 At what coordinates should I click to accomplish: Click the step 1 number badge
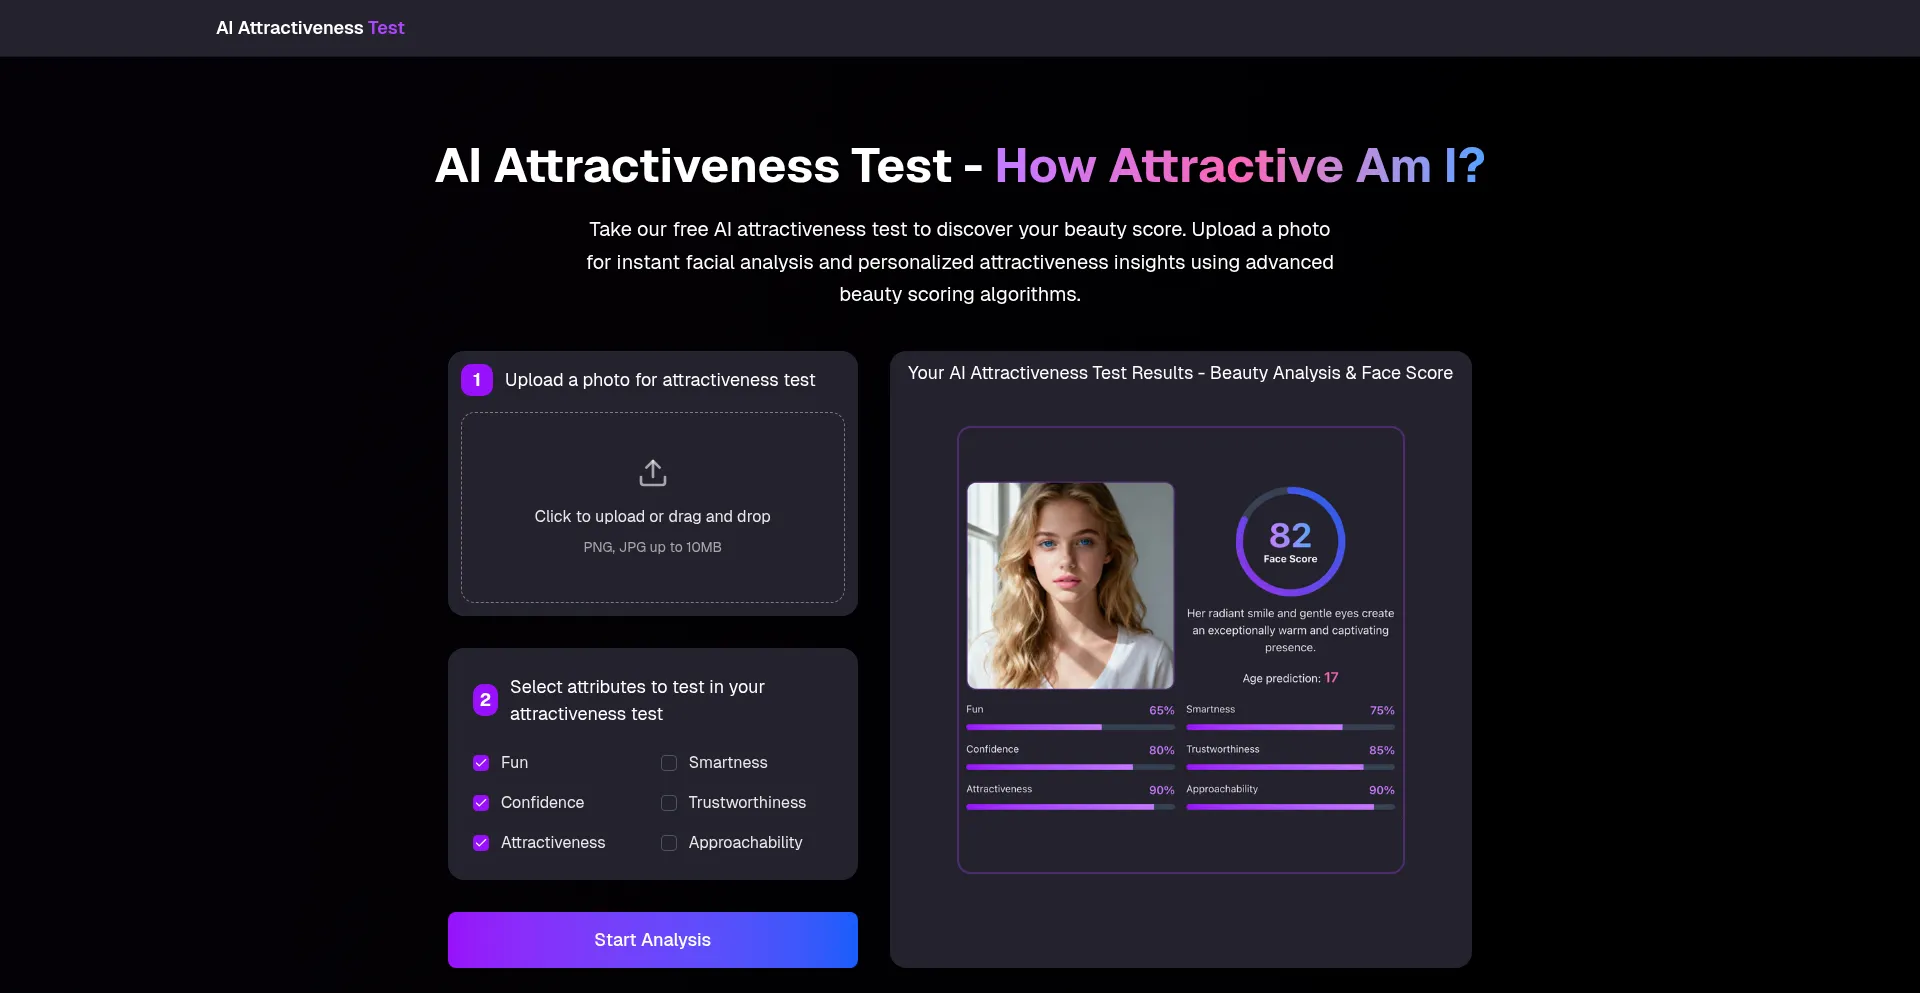(x=477, y=380)
